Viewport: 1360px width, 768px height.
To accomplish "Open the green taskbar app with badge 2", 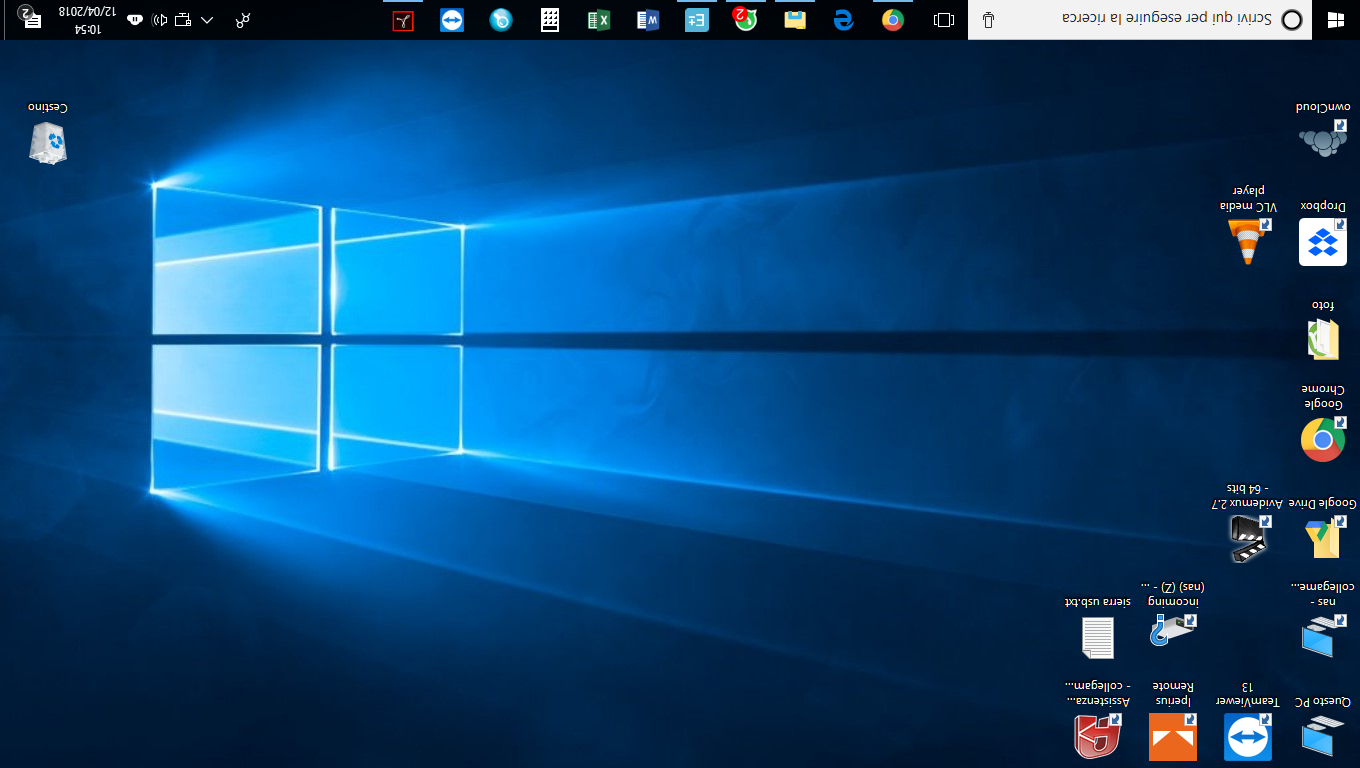I will [x=745, y=20].
